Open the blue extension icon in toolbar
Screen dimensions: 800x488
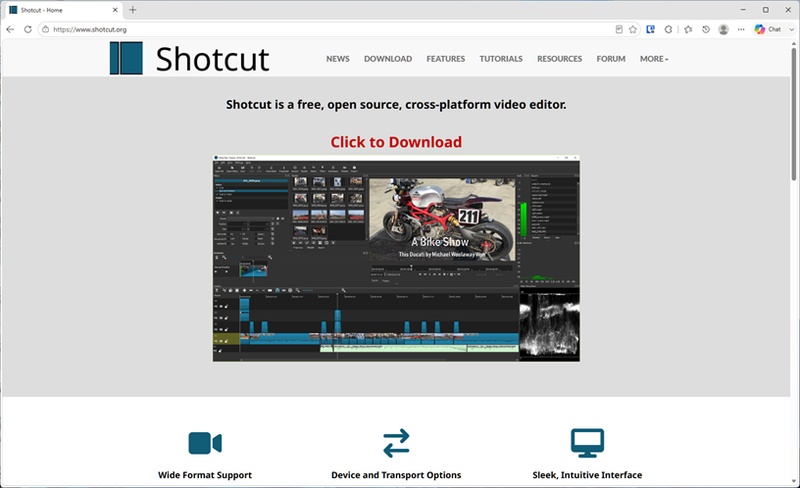point(651,29)
